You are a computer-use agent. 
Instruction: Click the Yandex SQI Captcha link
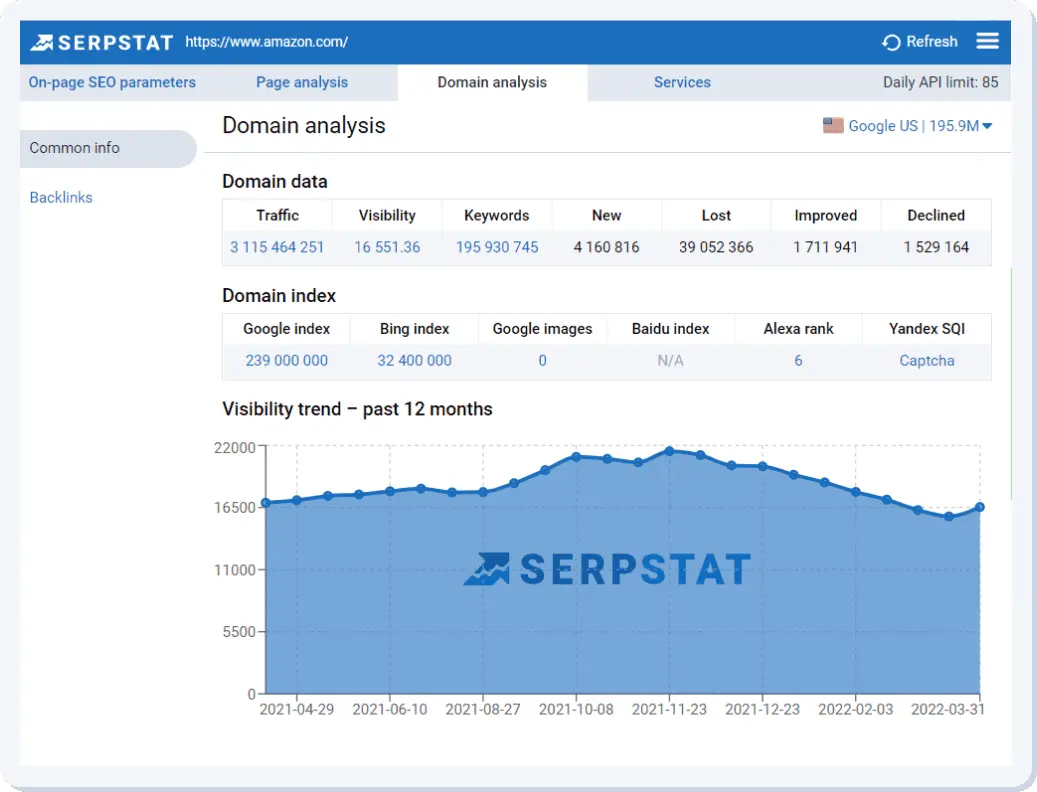pos(927,361)
